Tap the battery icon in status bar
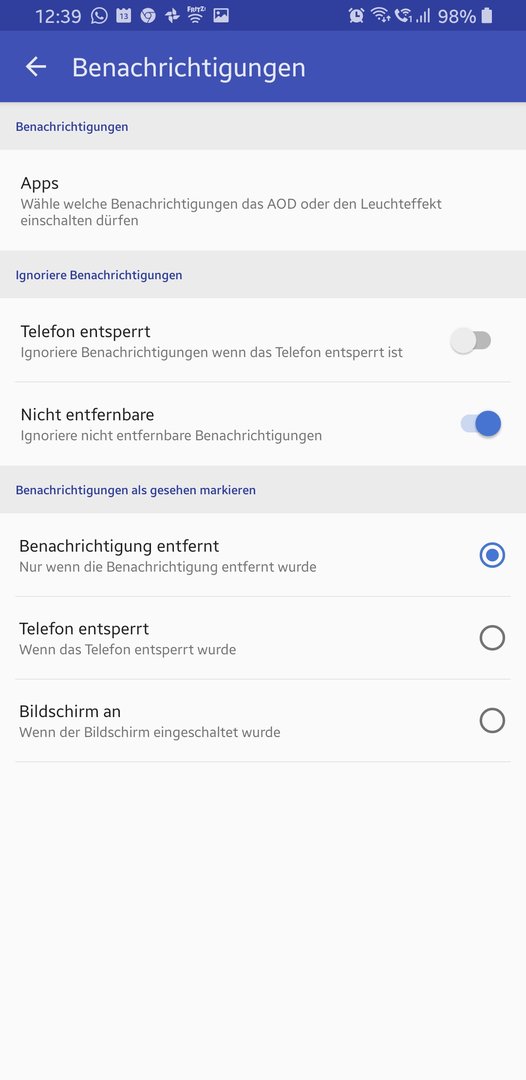Screen dimensions: 526x1080 [x=487, y=16]
